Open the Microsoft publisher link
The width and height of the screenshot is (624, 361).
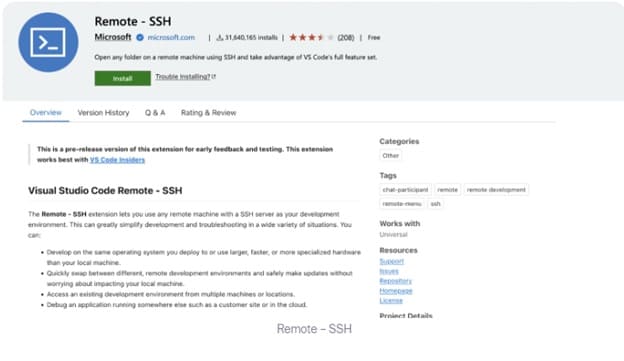pos(113,37)
